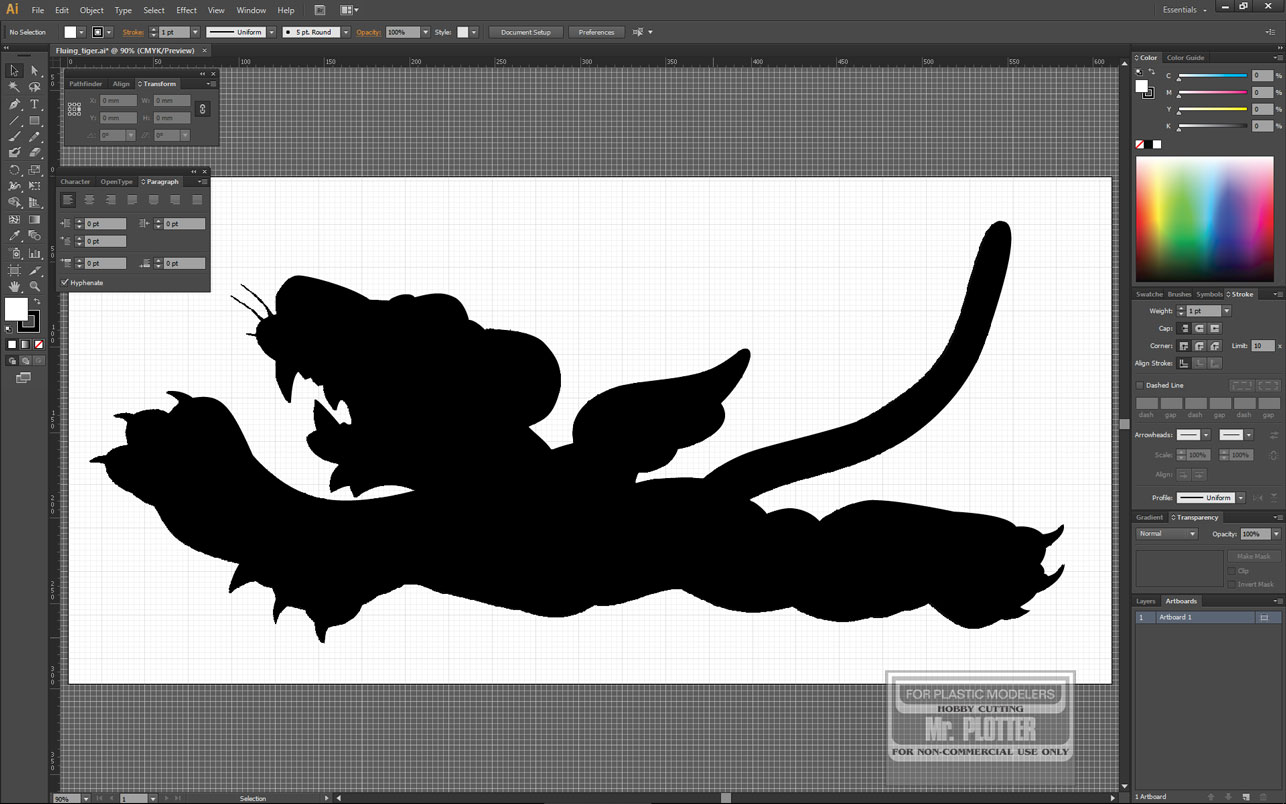Image resolution: width=1286 pixels, height=804 pixels.
Task: Open the 5 pt. Round brush dropdown
Action: 346,32
